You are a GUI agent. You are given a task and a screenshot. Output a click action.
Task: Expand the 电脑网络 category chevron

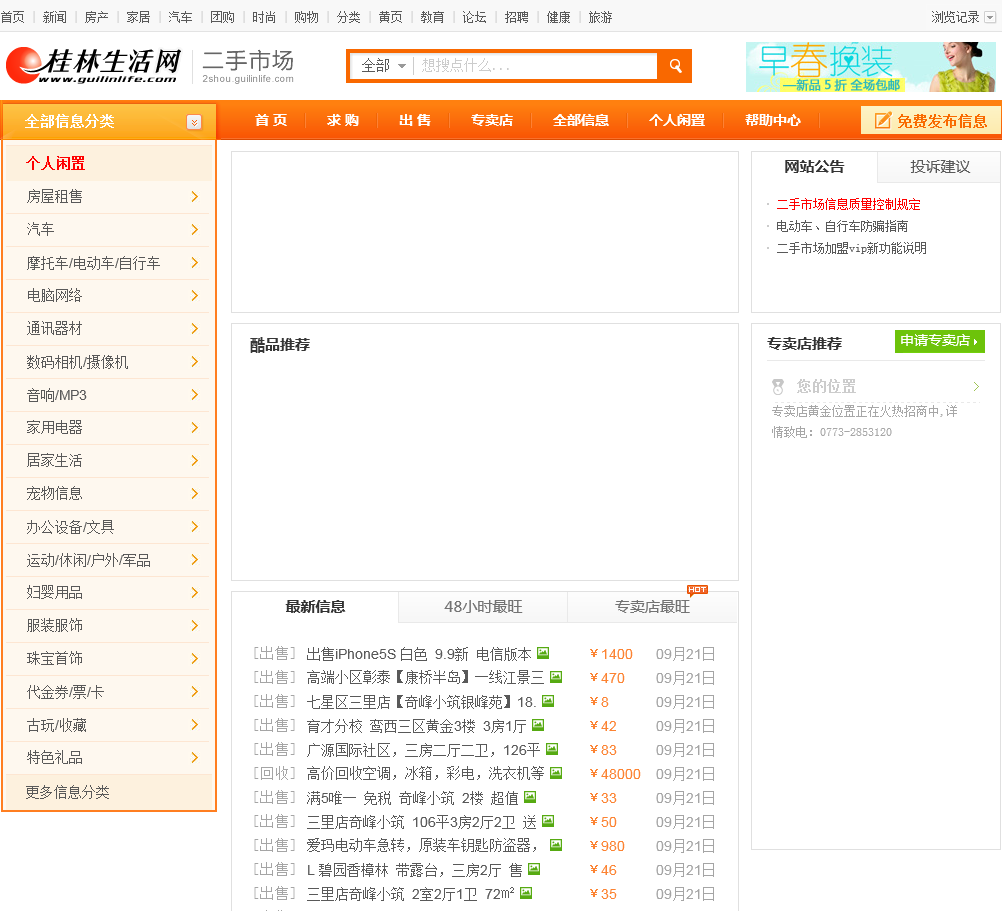pos(195,296)
